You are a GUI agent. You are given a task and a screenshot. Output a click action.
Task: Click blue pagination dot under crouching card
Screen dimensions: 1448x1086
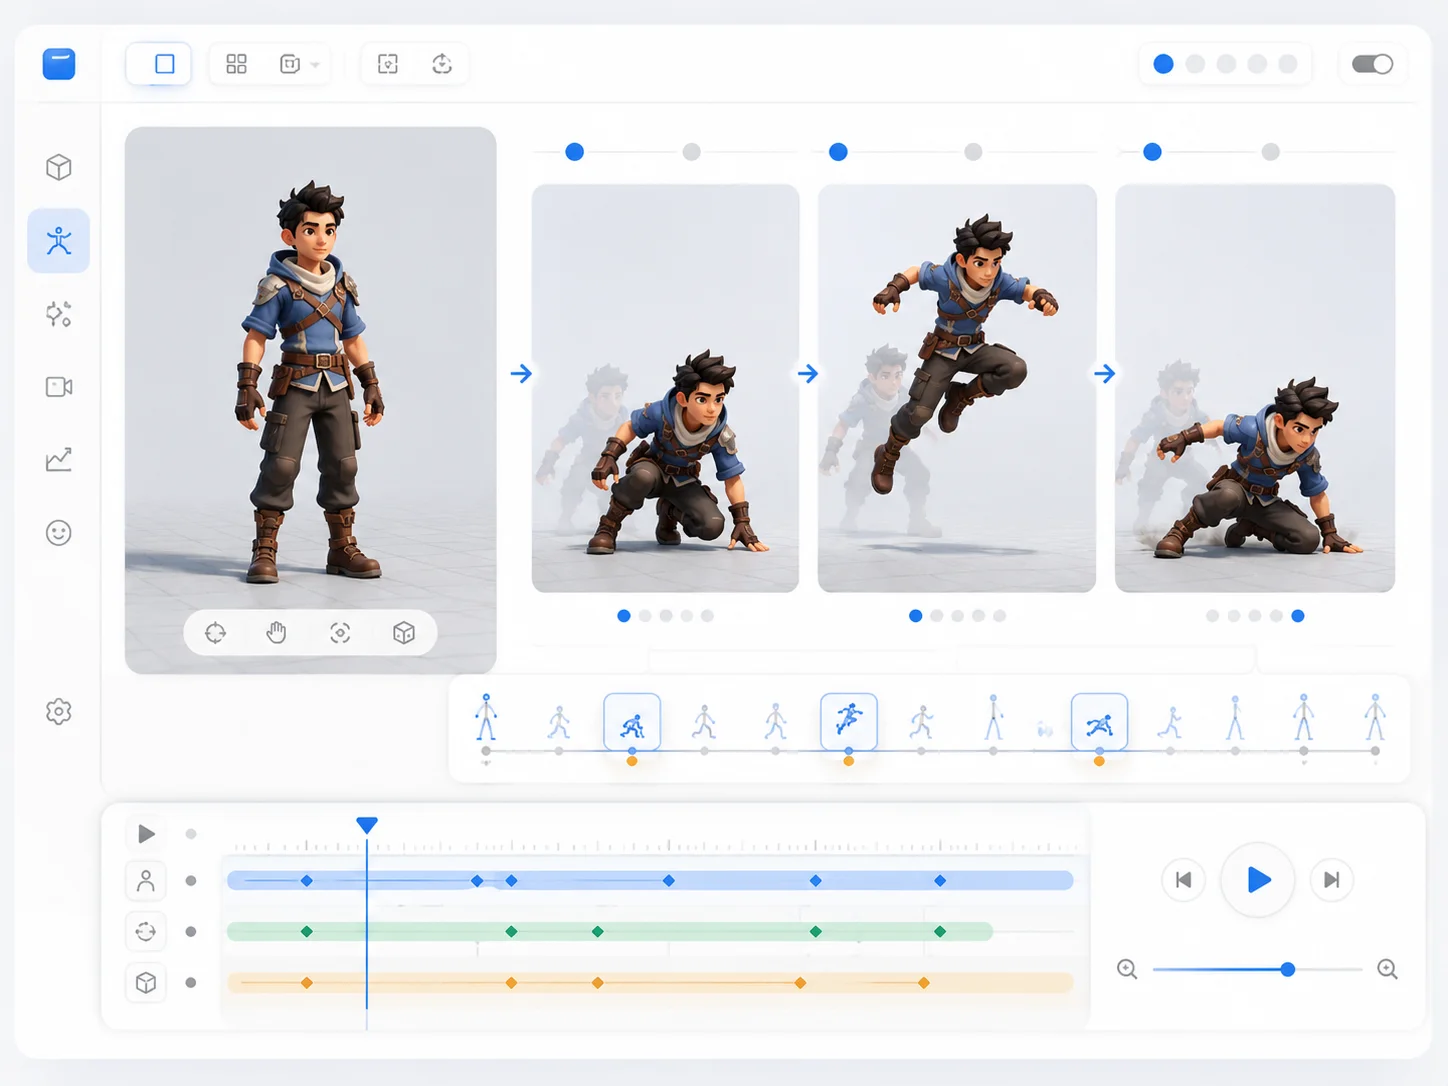(x=624, y=616)
